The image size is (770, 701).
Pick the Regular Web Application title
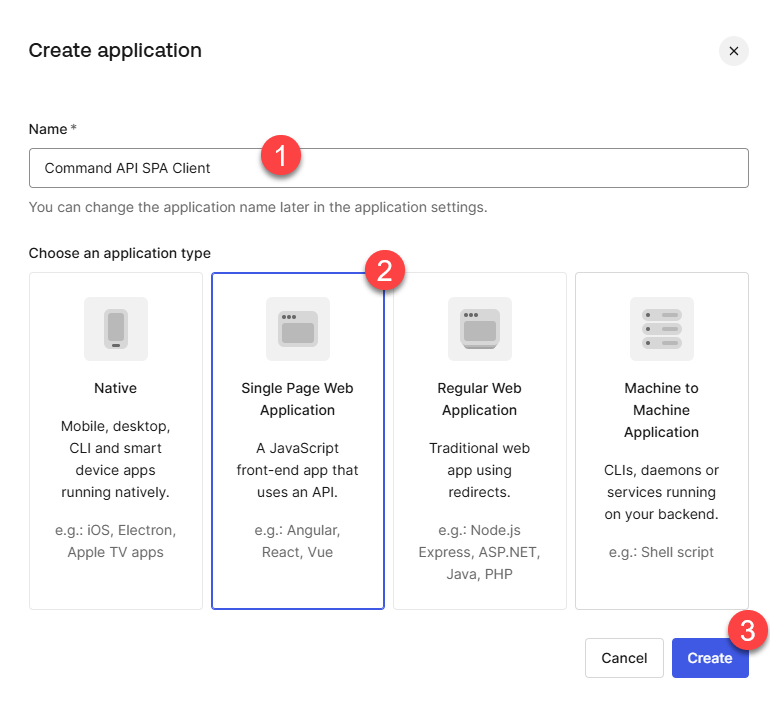tap(479, 399)
